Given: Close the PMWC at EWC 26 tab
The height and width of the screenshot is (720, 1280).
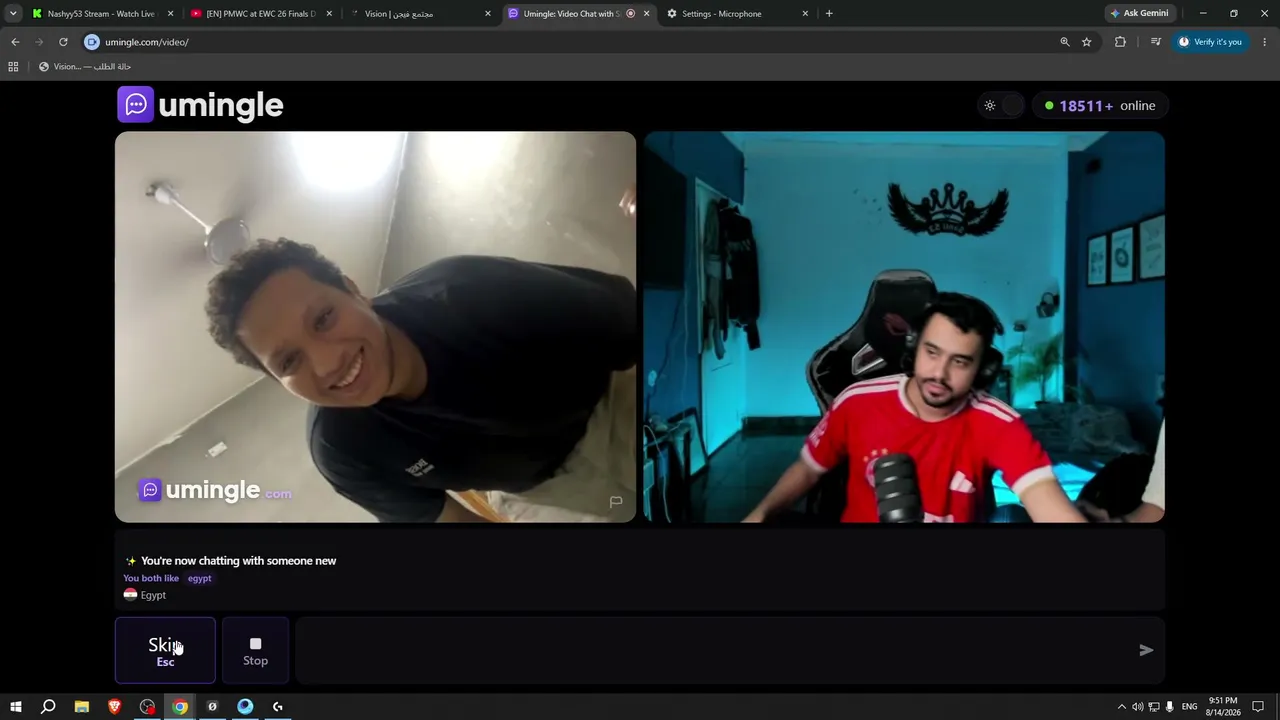Looking at the screenshot, I should (329, 14).
